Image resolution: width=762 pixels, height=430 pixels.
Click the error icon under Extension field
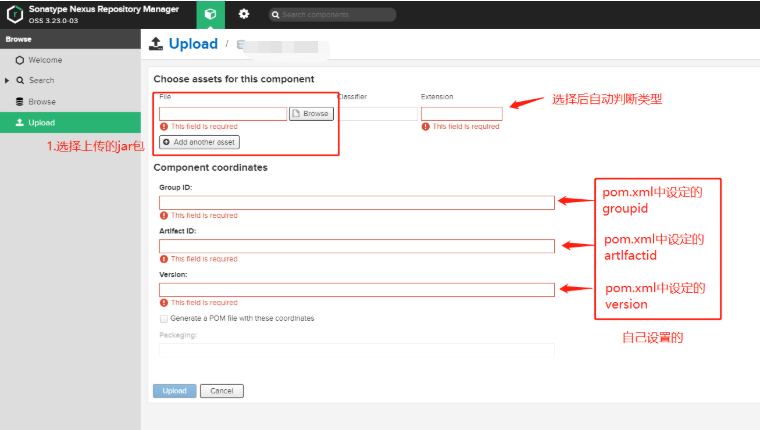coord(426,126)
